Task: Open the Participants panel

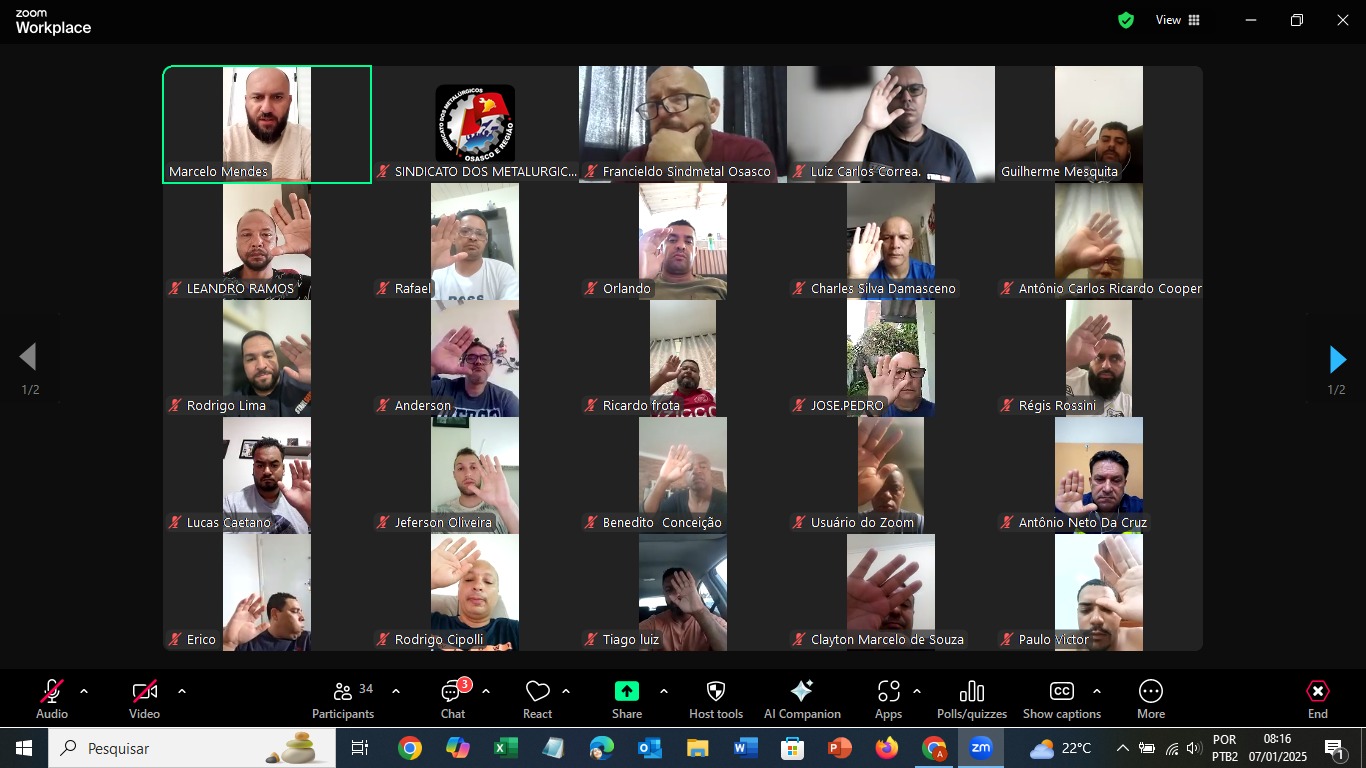Action: [343, 699]
